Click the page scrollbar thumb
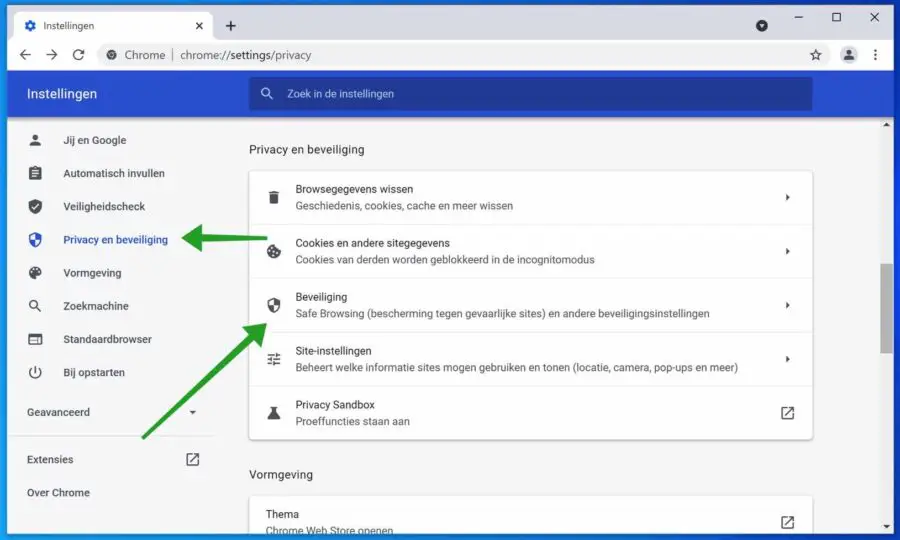This screenshot has height=540, width=900. click(886, 309)
